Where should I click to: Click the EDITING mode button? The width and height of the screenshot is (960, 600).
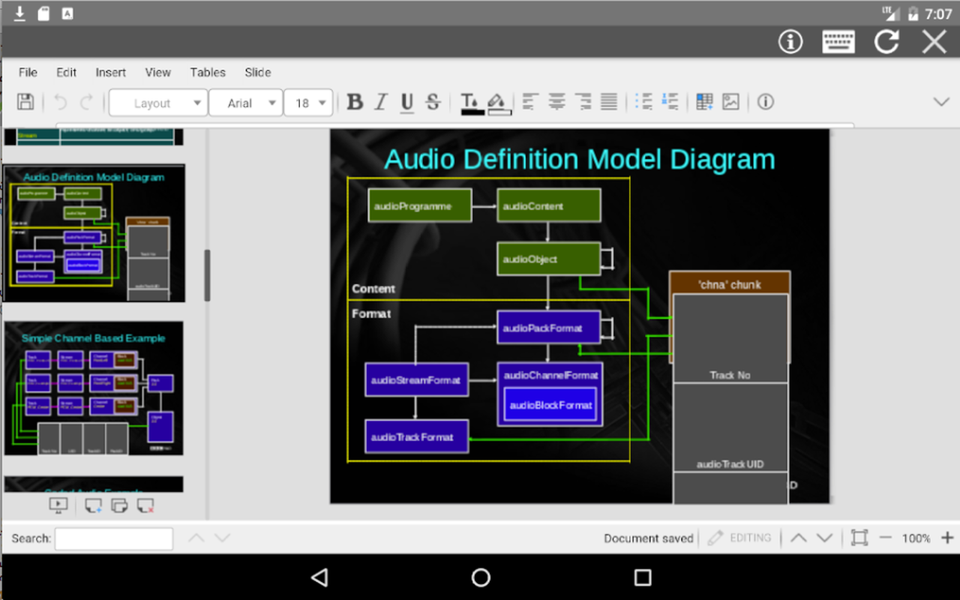[x=740, y=538]
